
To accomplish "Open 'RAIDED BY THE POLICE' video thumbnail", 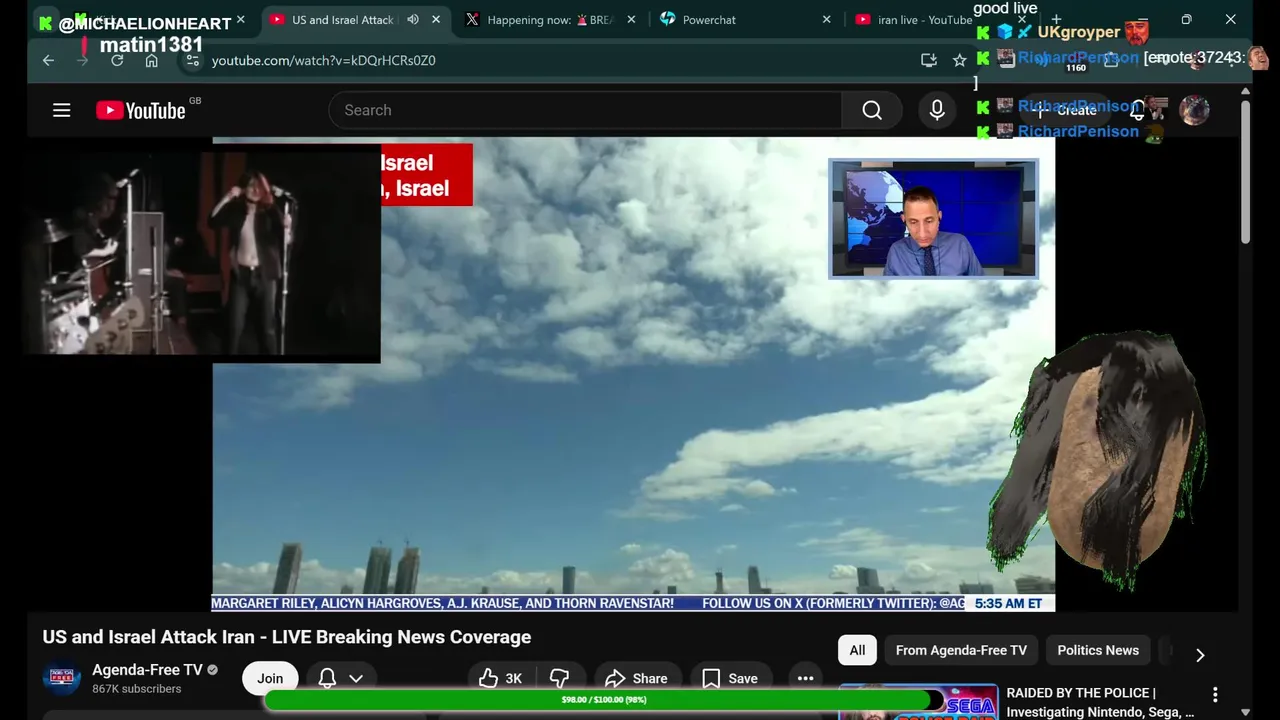I will tap(918, 703).
